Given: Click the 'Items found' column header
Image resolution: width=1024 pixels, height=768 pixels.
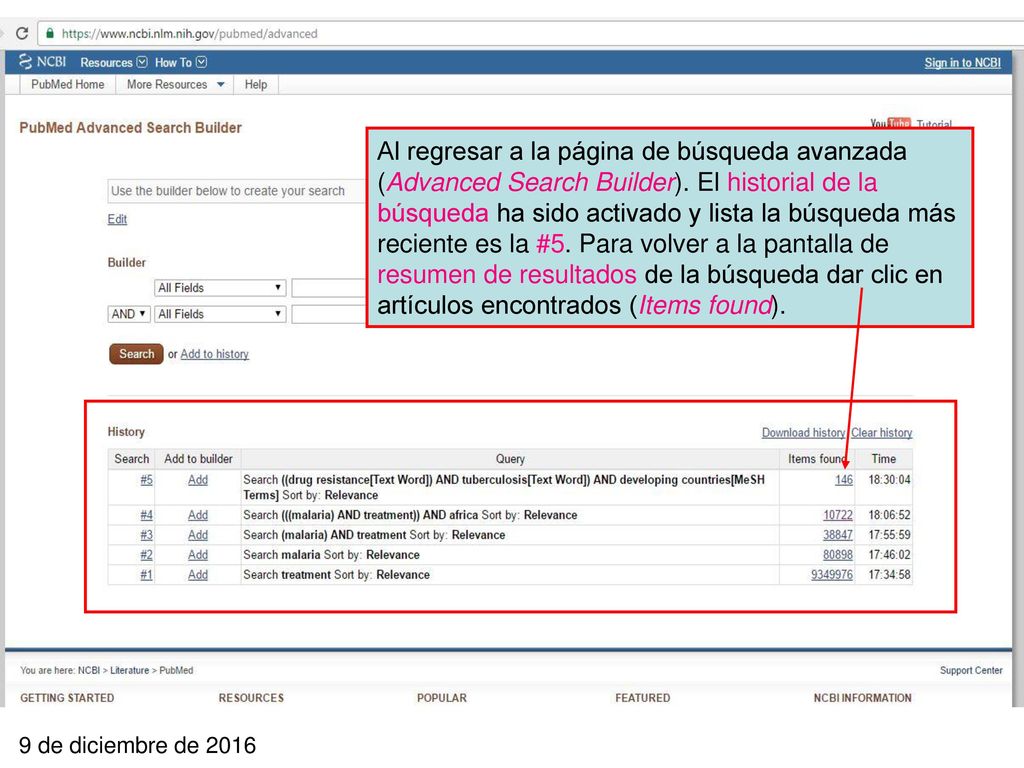Looking at the screenshot, I should point(817,459).
